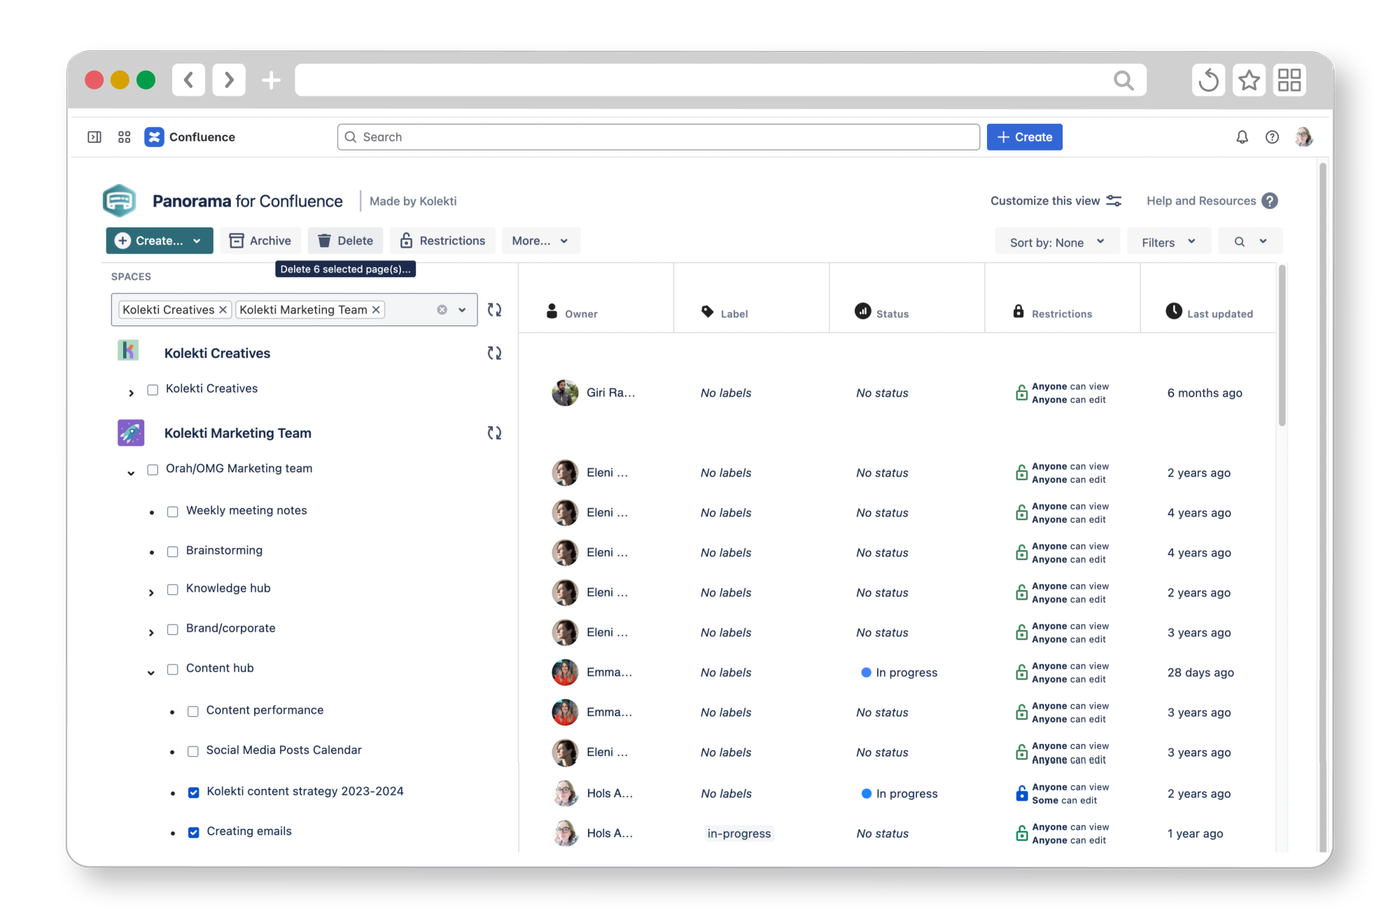Check the Brand/corporate checkbox

(x=173, y=630)
